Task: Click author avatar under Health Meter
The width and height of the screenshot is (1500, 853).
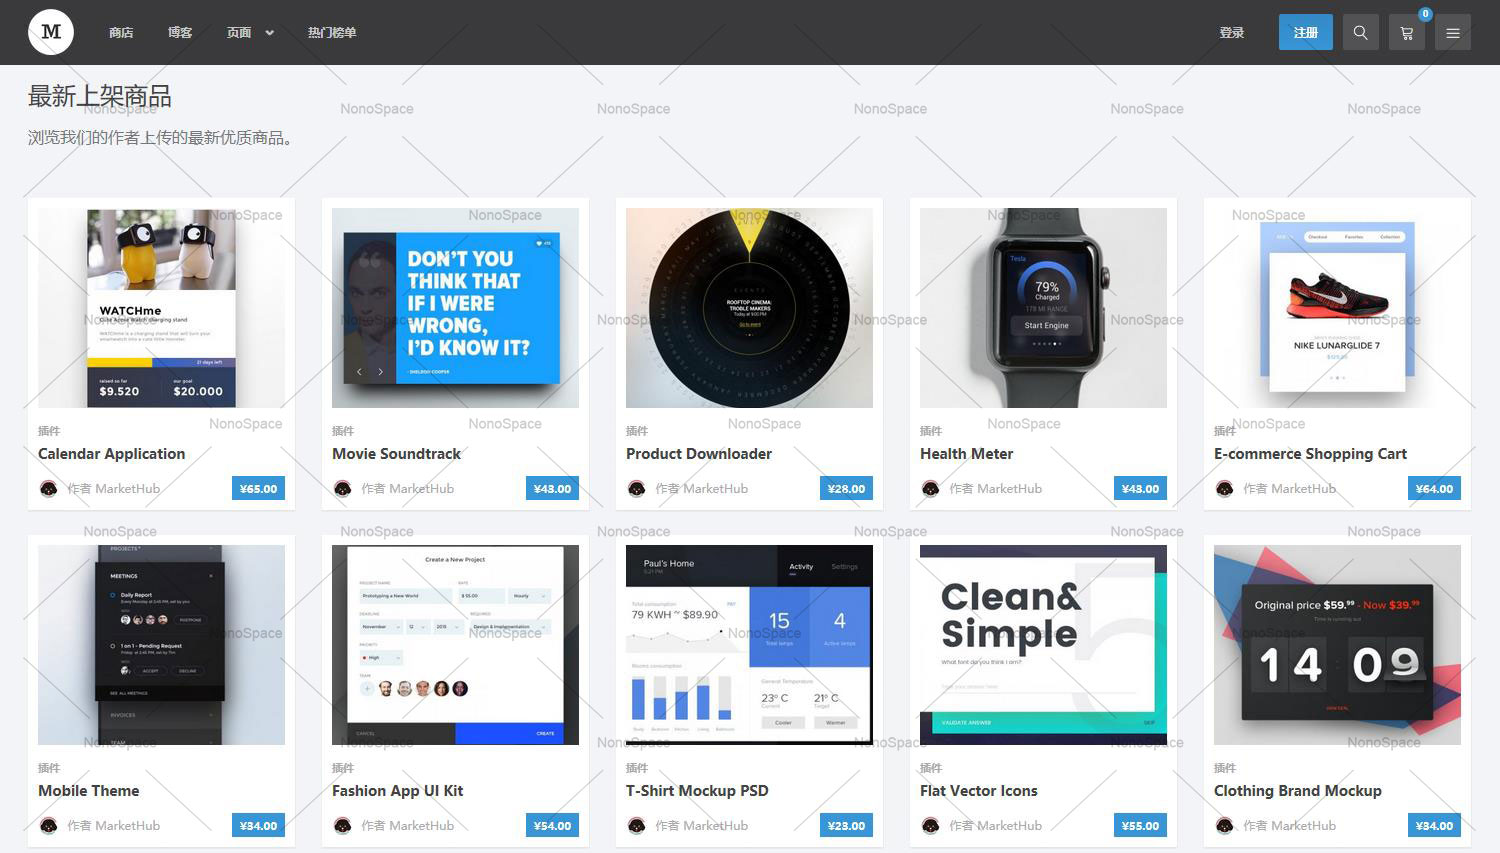Action: click(x=930, y=488)
